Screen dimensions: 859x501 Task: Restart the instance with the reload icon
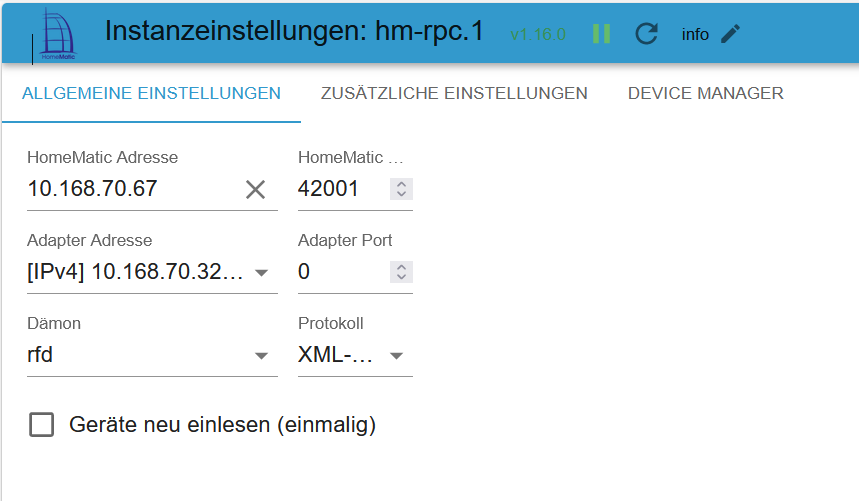tap(646, 34)
